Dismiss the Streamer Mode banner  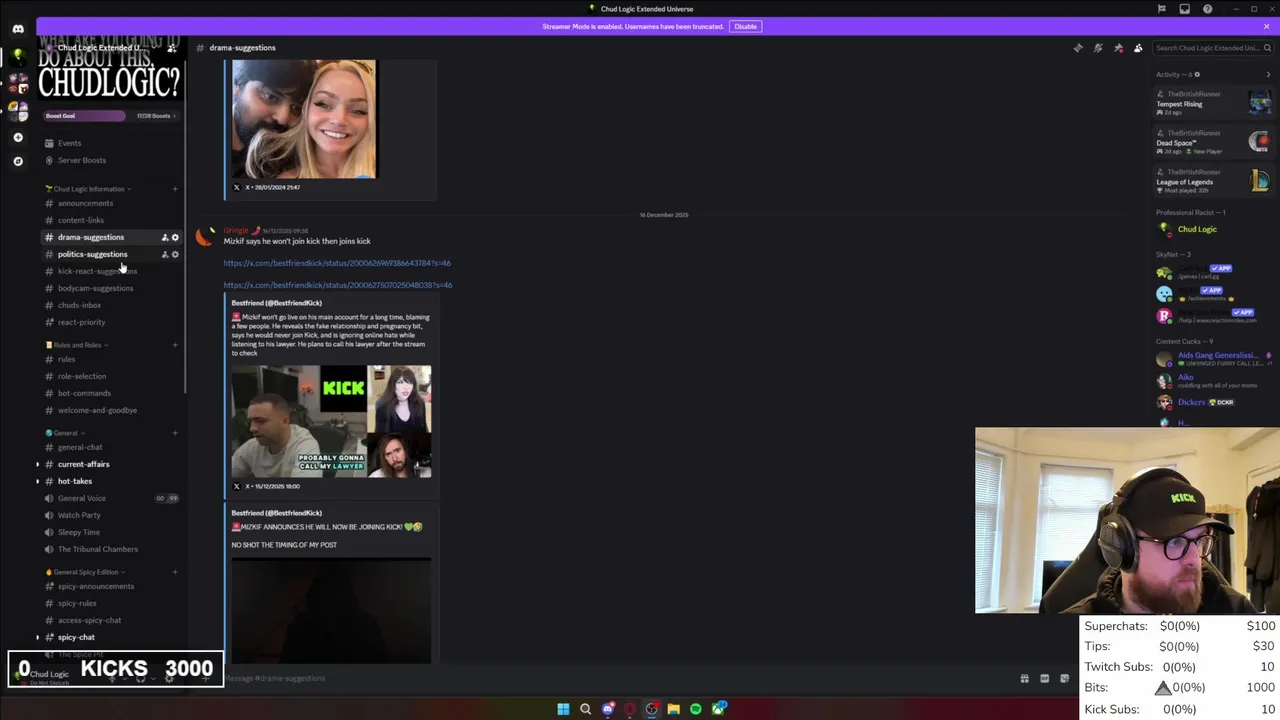coord(1267,26)
